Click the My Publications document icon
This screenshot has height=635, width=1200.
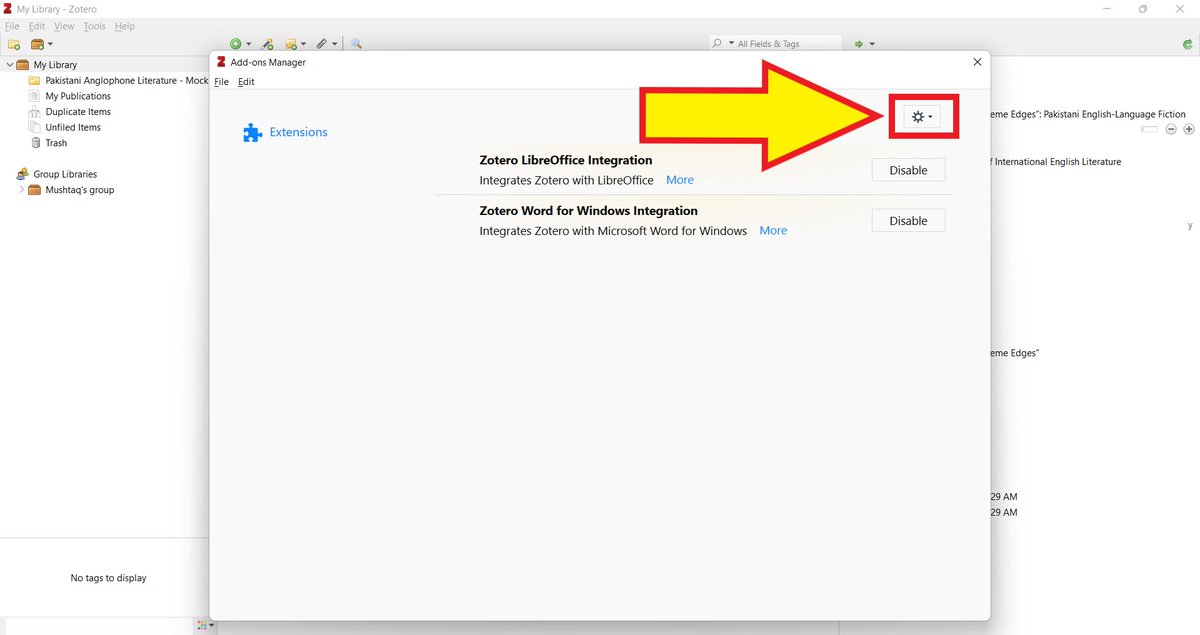tap(35, 96)
